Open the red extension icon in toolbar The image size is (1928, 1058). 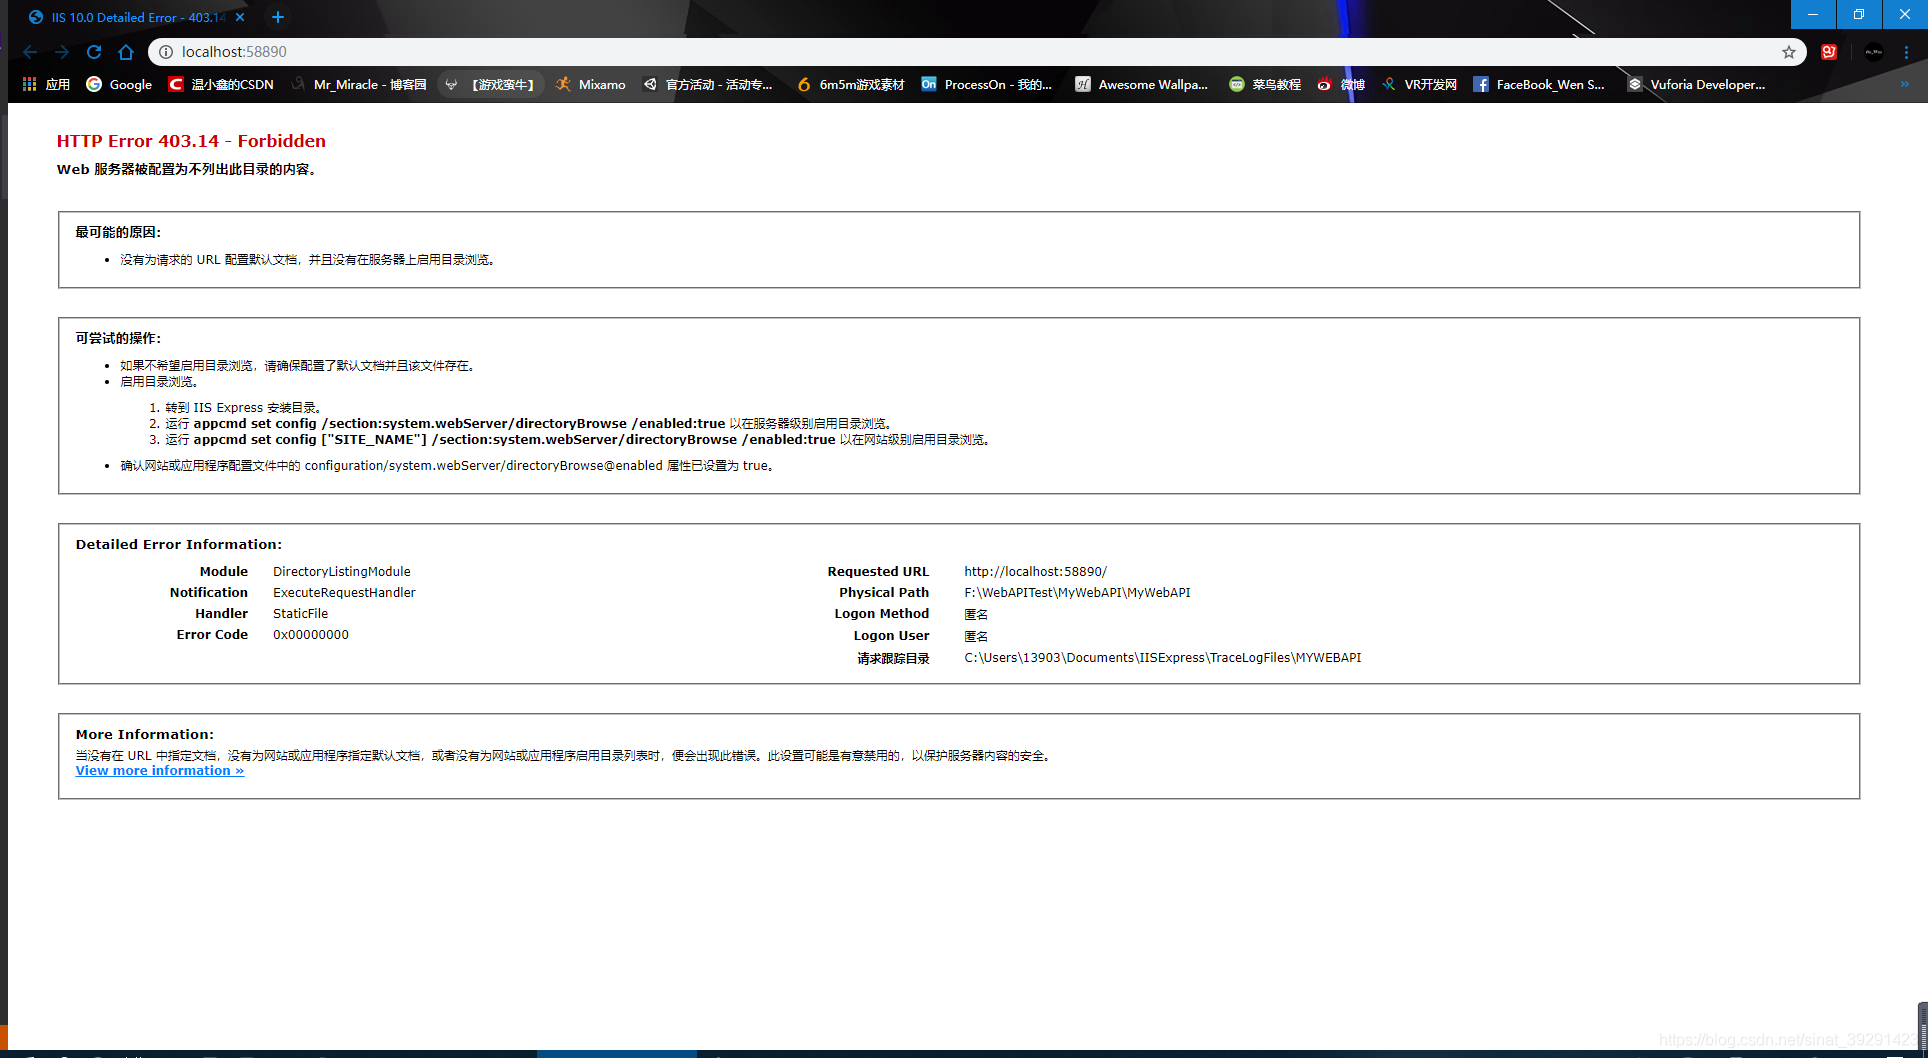pos(1829,52)
